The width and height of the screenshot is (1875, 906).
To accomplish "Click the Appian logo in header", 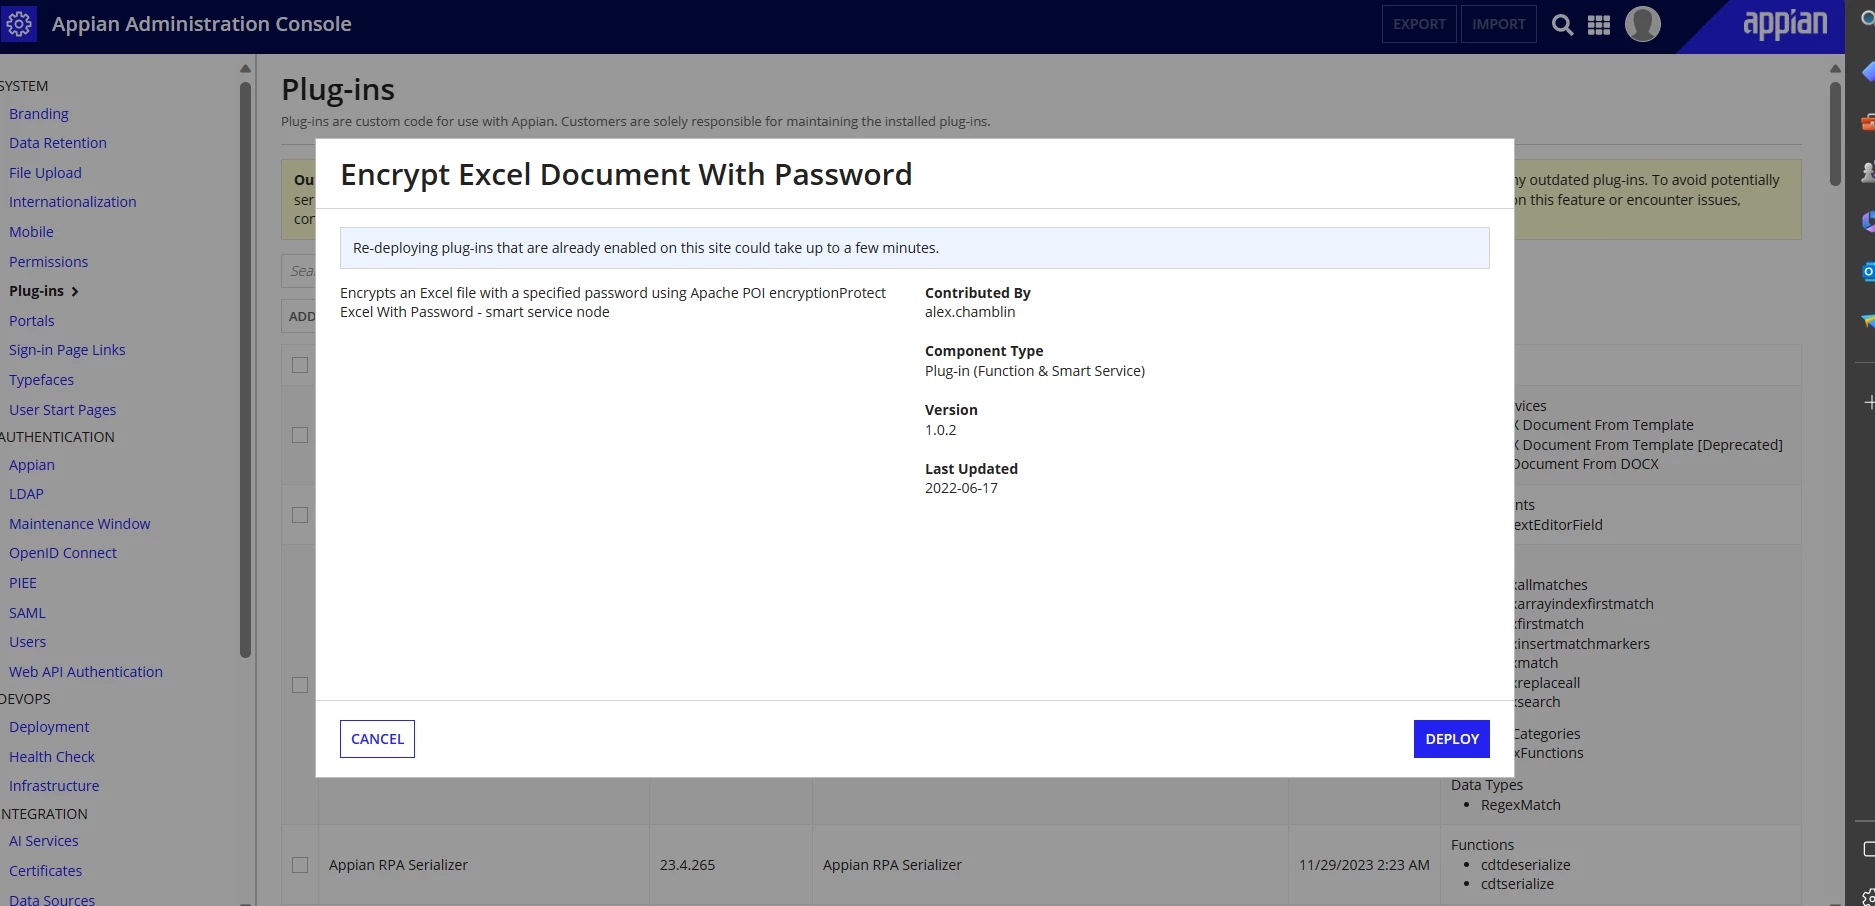I will tap(1785, 24).
